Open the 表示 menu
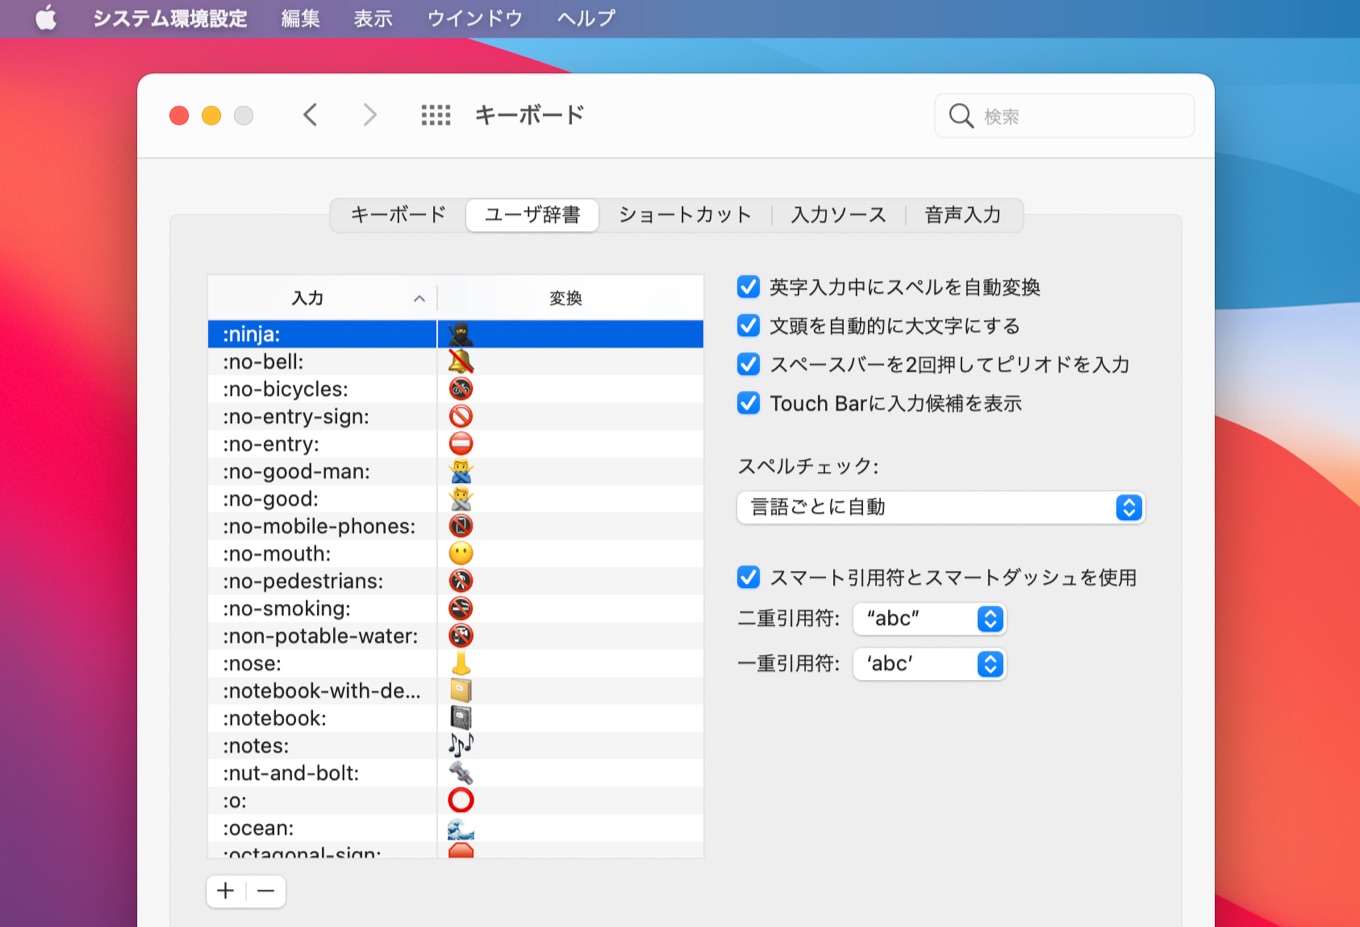This screenshot has height=927, width=1360. pos(373,18)
